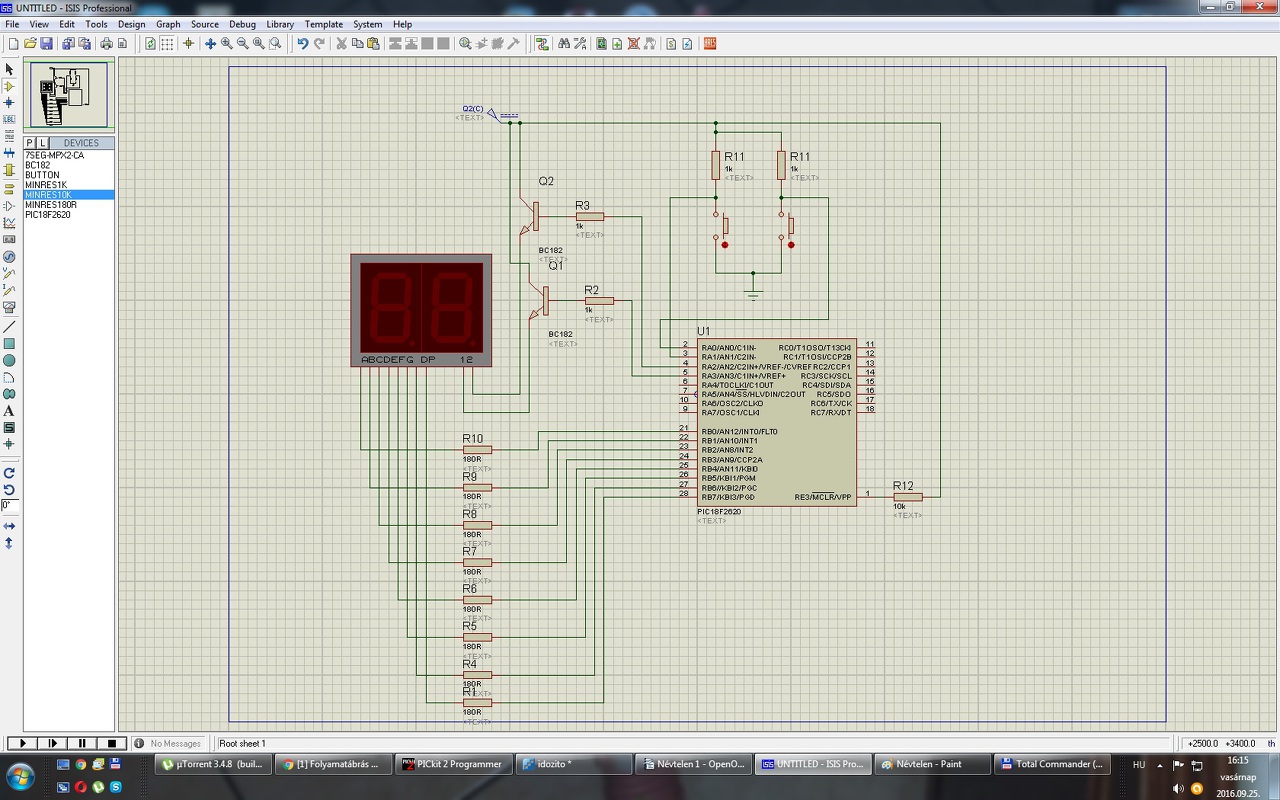Start the simulation with Play button
Image resolution: width=1280 pixels, height=800 pixels.
pyautogui.click(x=23, y=743)
